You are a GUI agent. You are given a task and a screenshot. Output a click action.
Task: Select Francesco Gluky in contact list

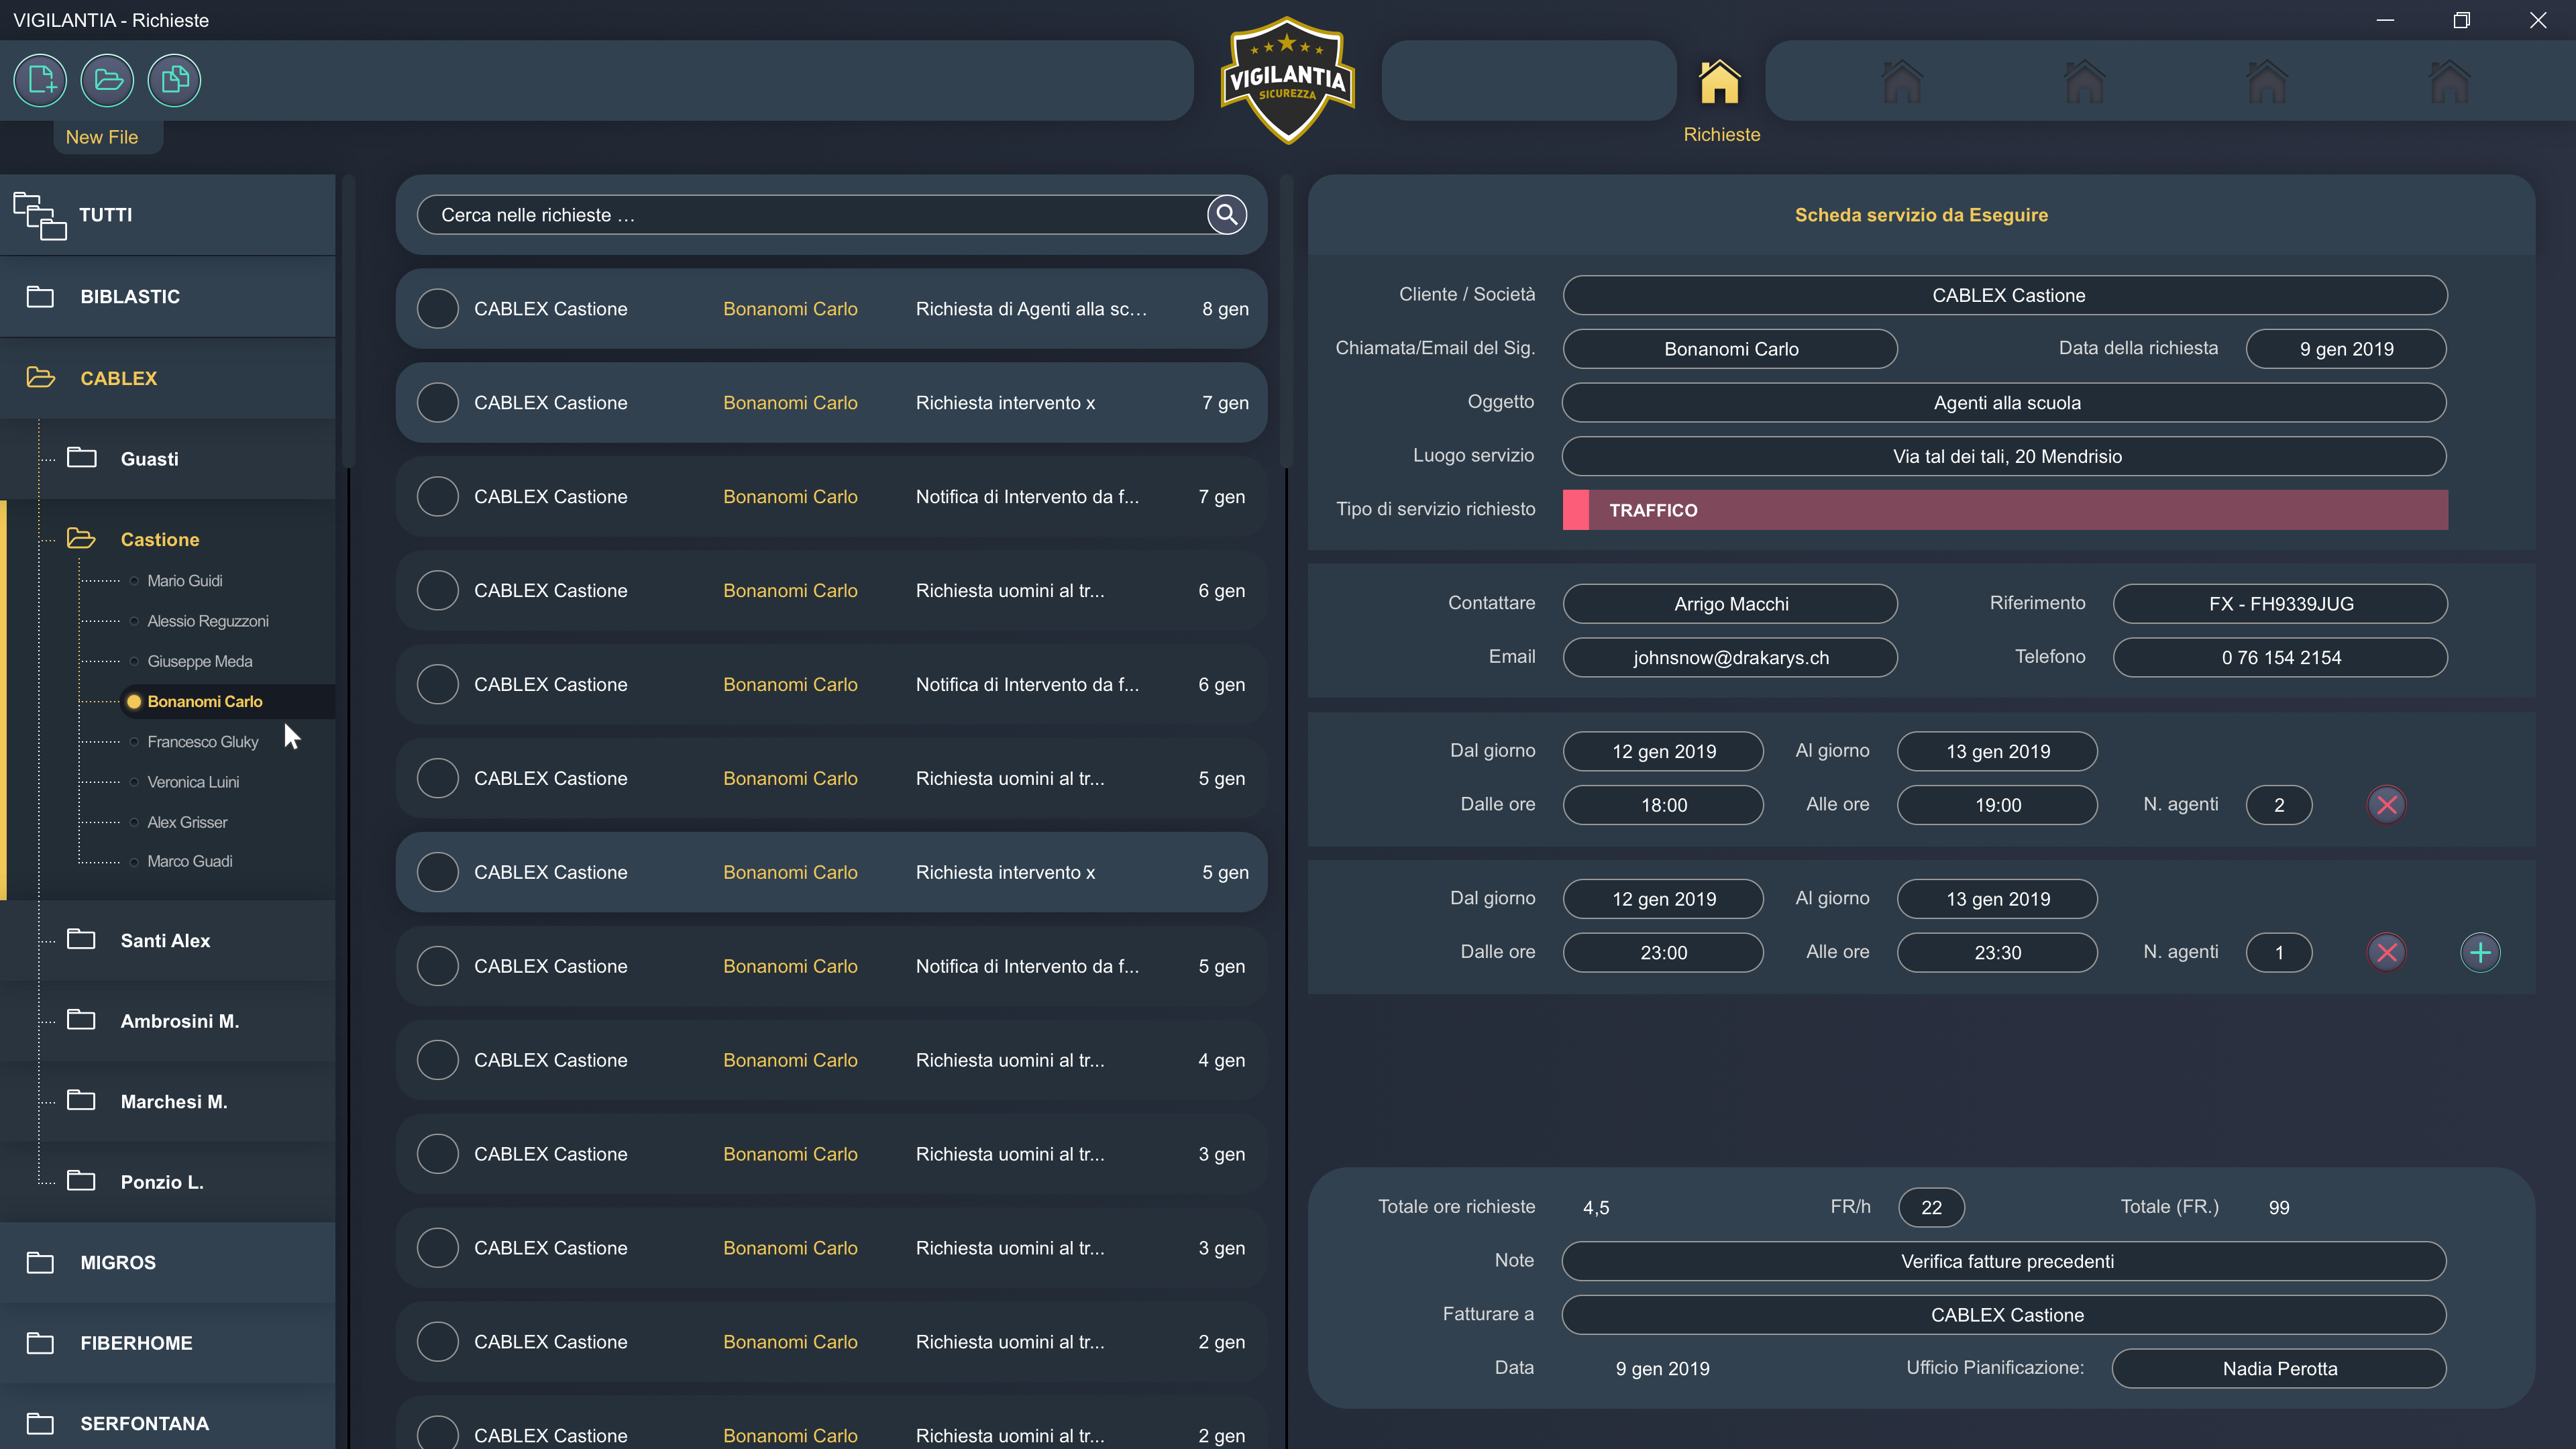[x=202, y=741]
